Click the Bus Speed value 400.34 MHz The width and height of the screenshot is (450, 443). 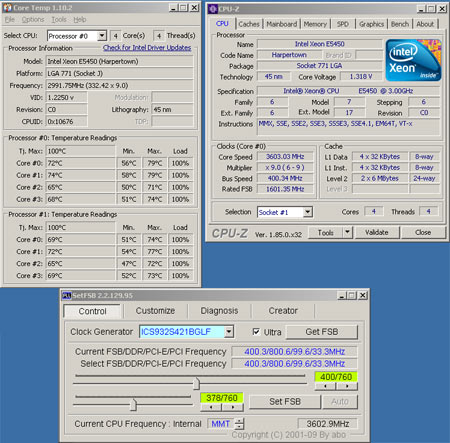(285, 178)
